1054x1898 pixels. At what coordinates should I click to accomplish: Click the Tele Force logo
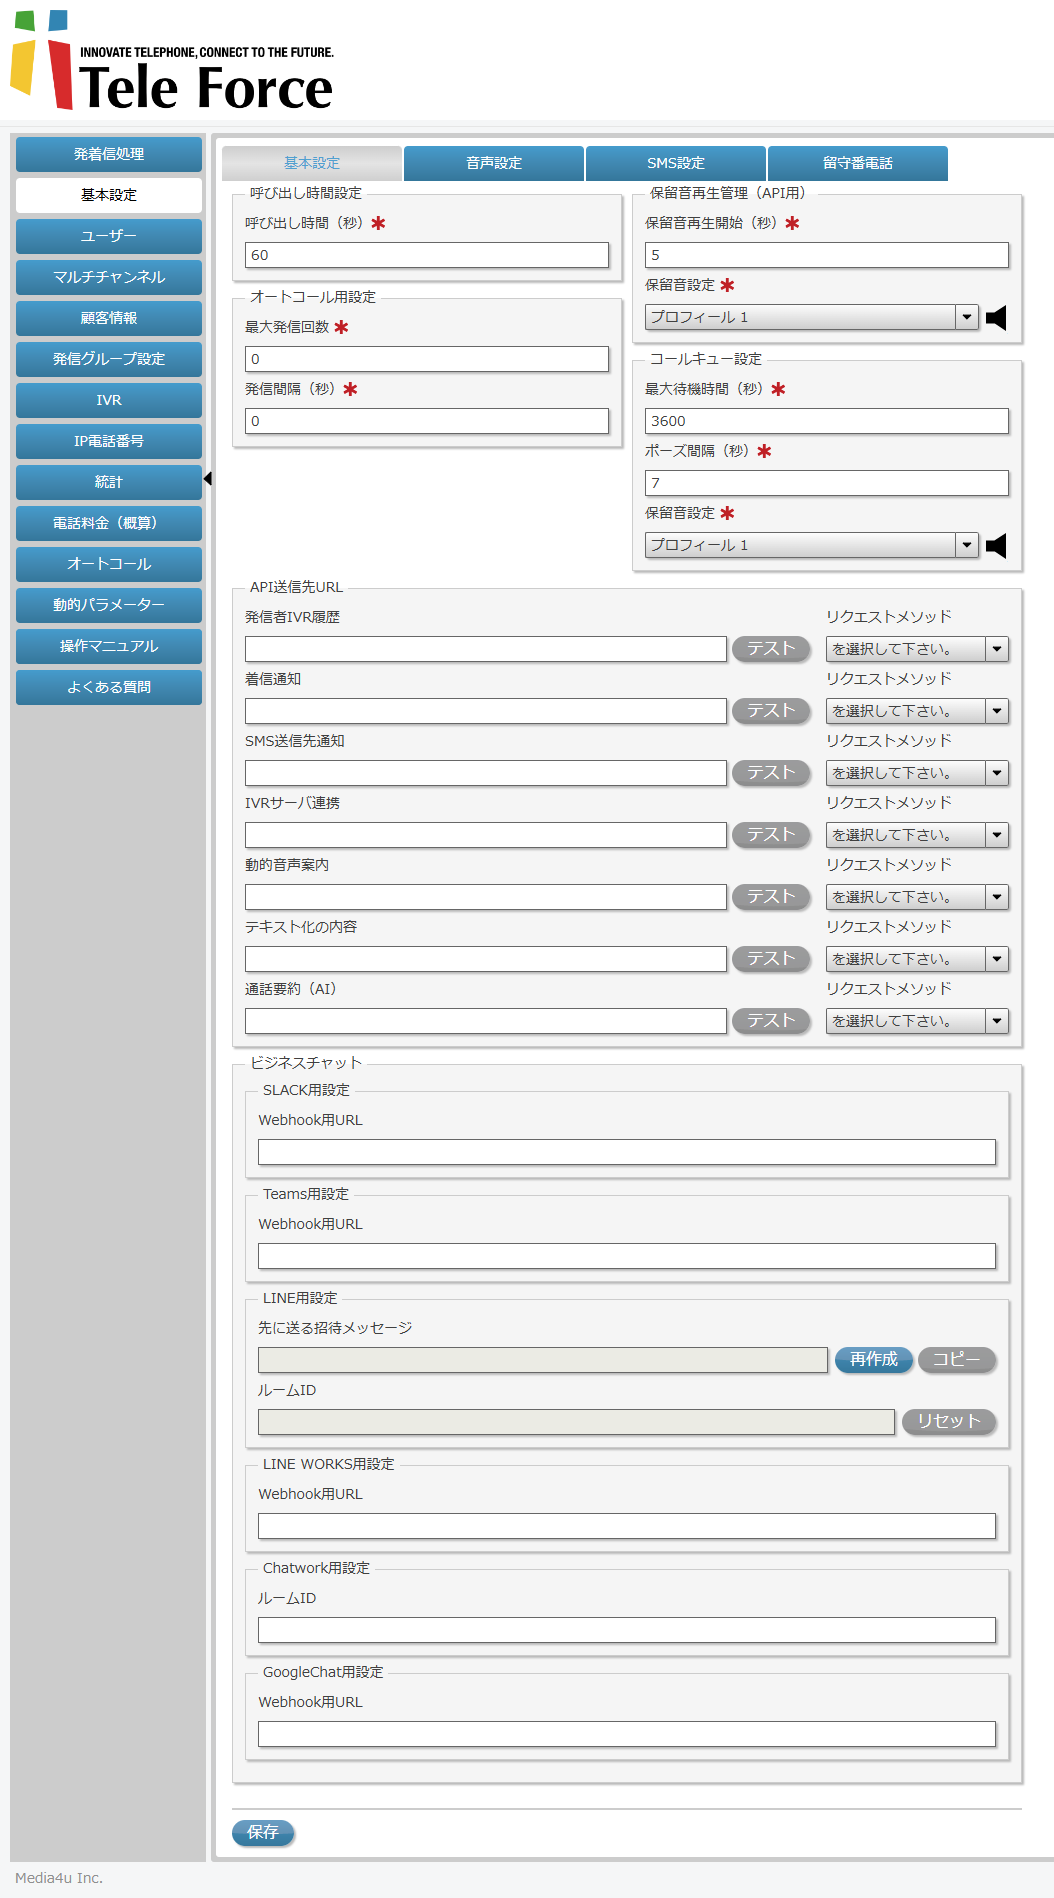tap(172, 63)
